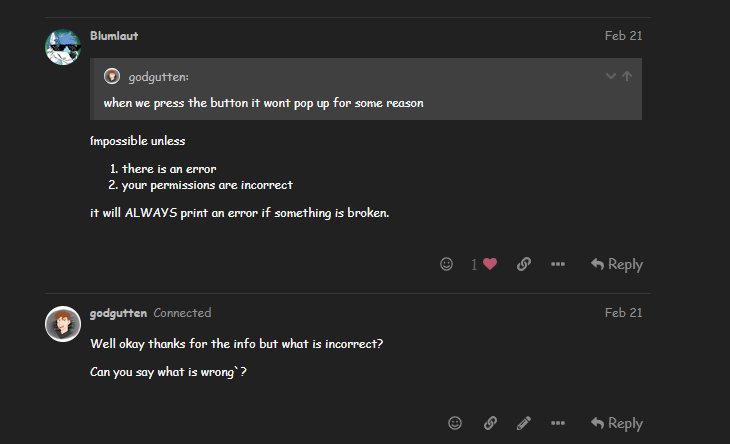Reply to godgutten's post
The image size is (730, 444).
616,423
